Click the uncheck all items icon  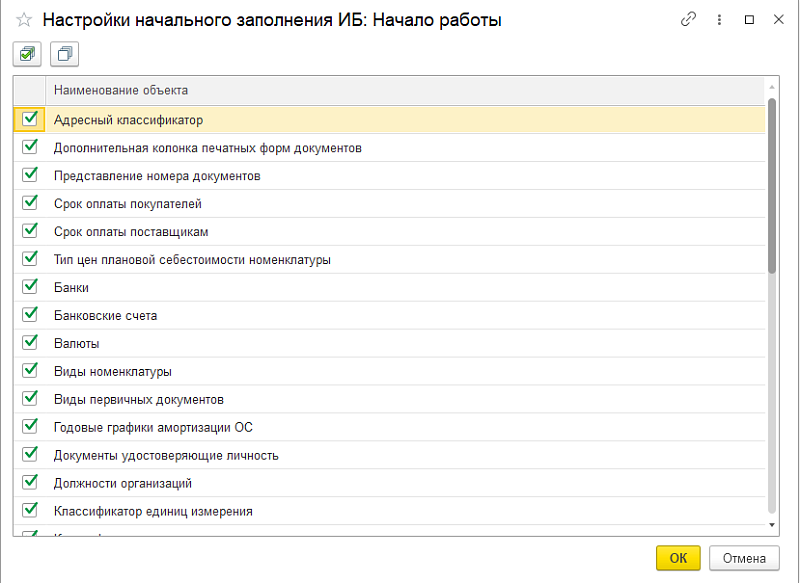coord(64,54)
